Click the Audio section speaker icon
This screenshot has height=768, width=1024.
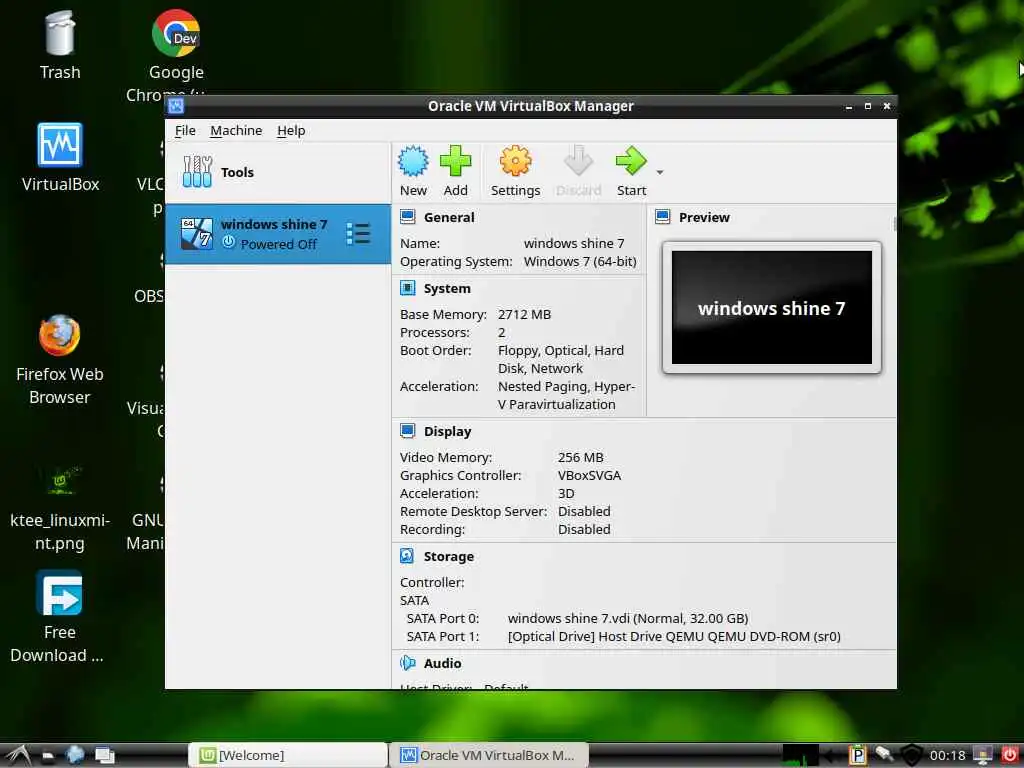[408, 663]
